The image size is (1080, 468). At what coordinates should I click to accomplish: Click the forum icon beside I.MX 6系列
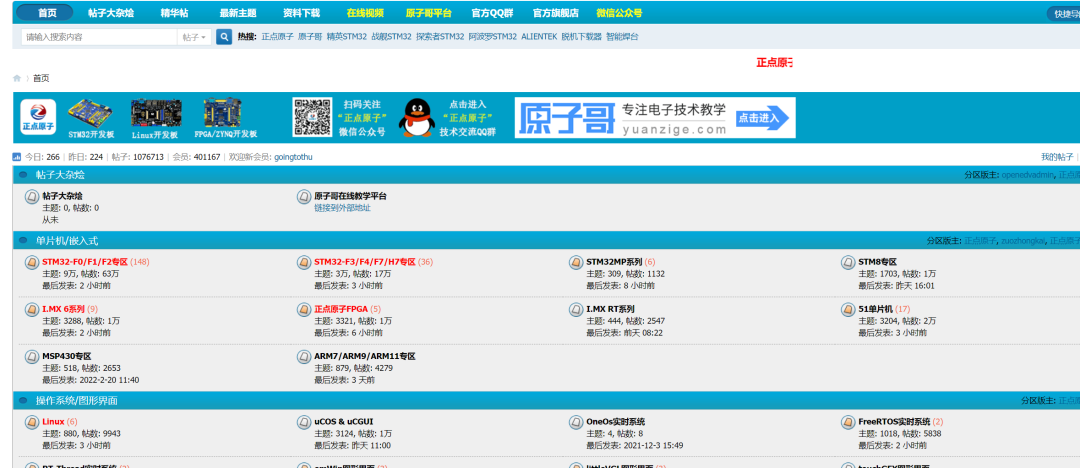pos(32,309)
